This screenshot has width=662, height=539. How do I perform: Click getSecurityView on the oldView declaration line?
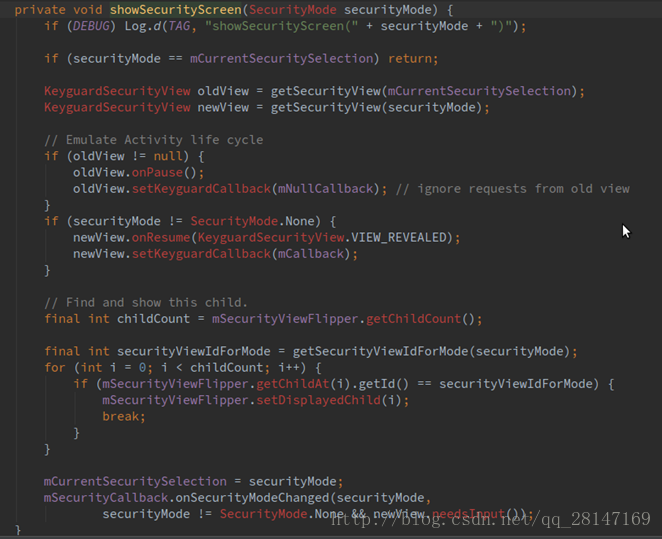pos(326,91)
